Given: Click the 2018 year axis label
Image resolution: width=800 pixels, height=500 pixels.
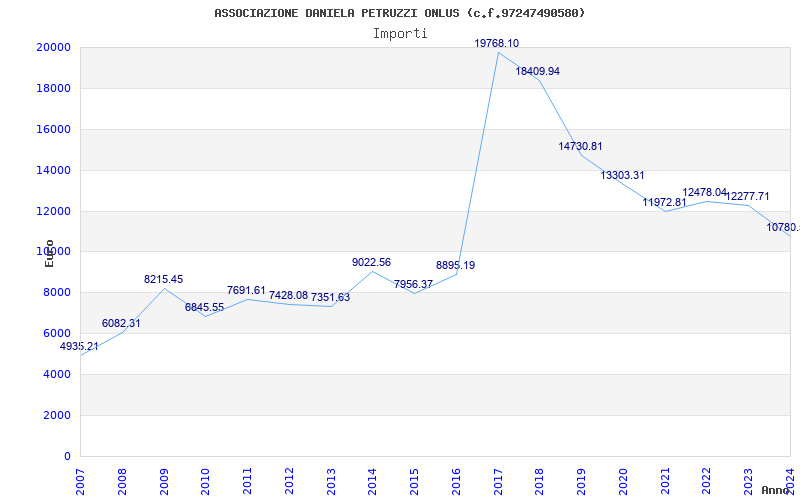Looking at the screenshot, I should pyautogui.click(x=540, y=482).
